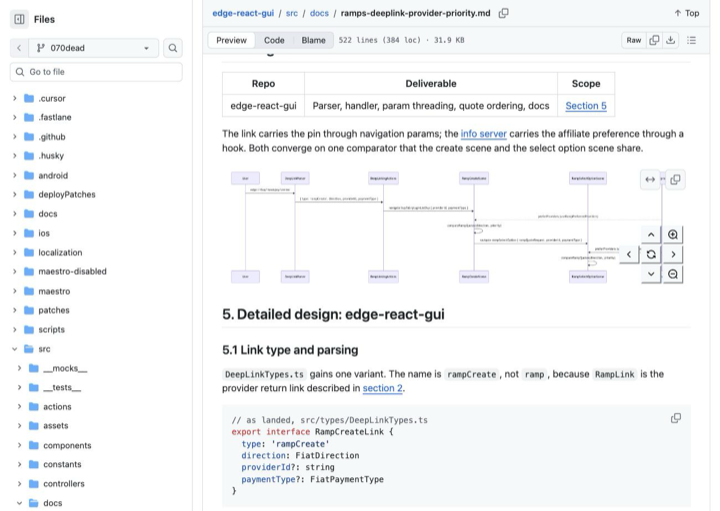Click the ios folder icon
Viewport: 720px width, 511px height.
pos(29,233)
